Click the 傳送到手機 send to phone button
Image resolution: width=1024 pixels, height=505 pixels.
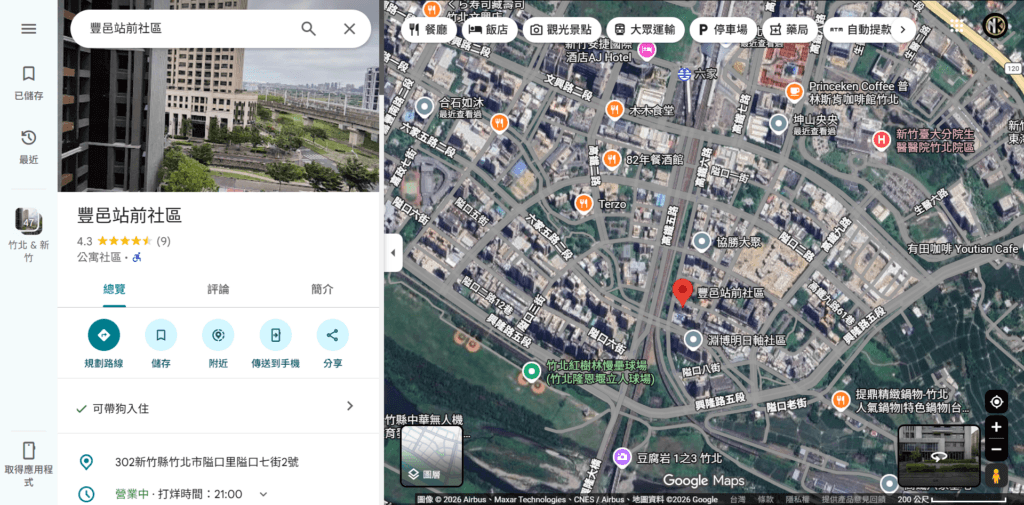(276, 335)
